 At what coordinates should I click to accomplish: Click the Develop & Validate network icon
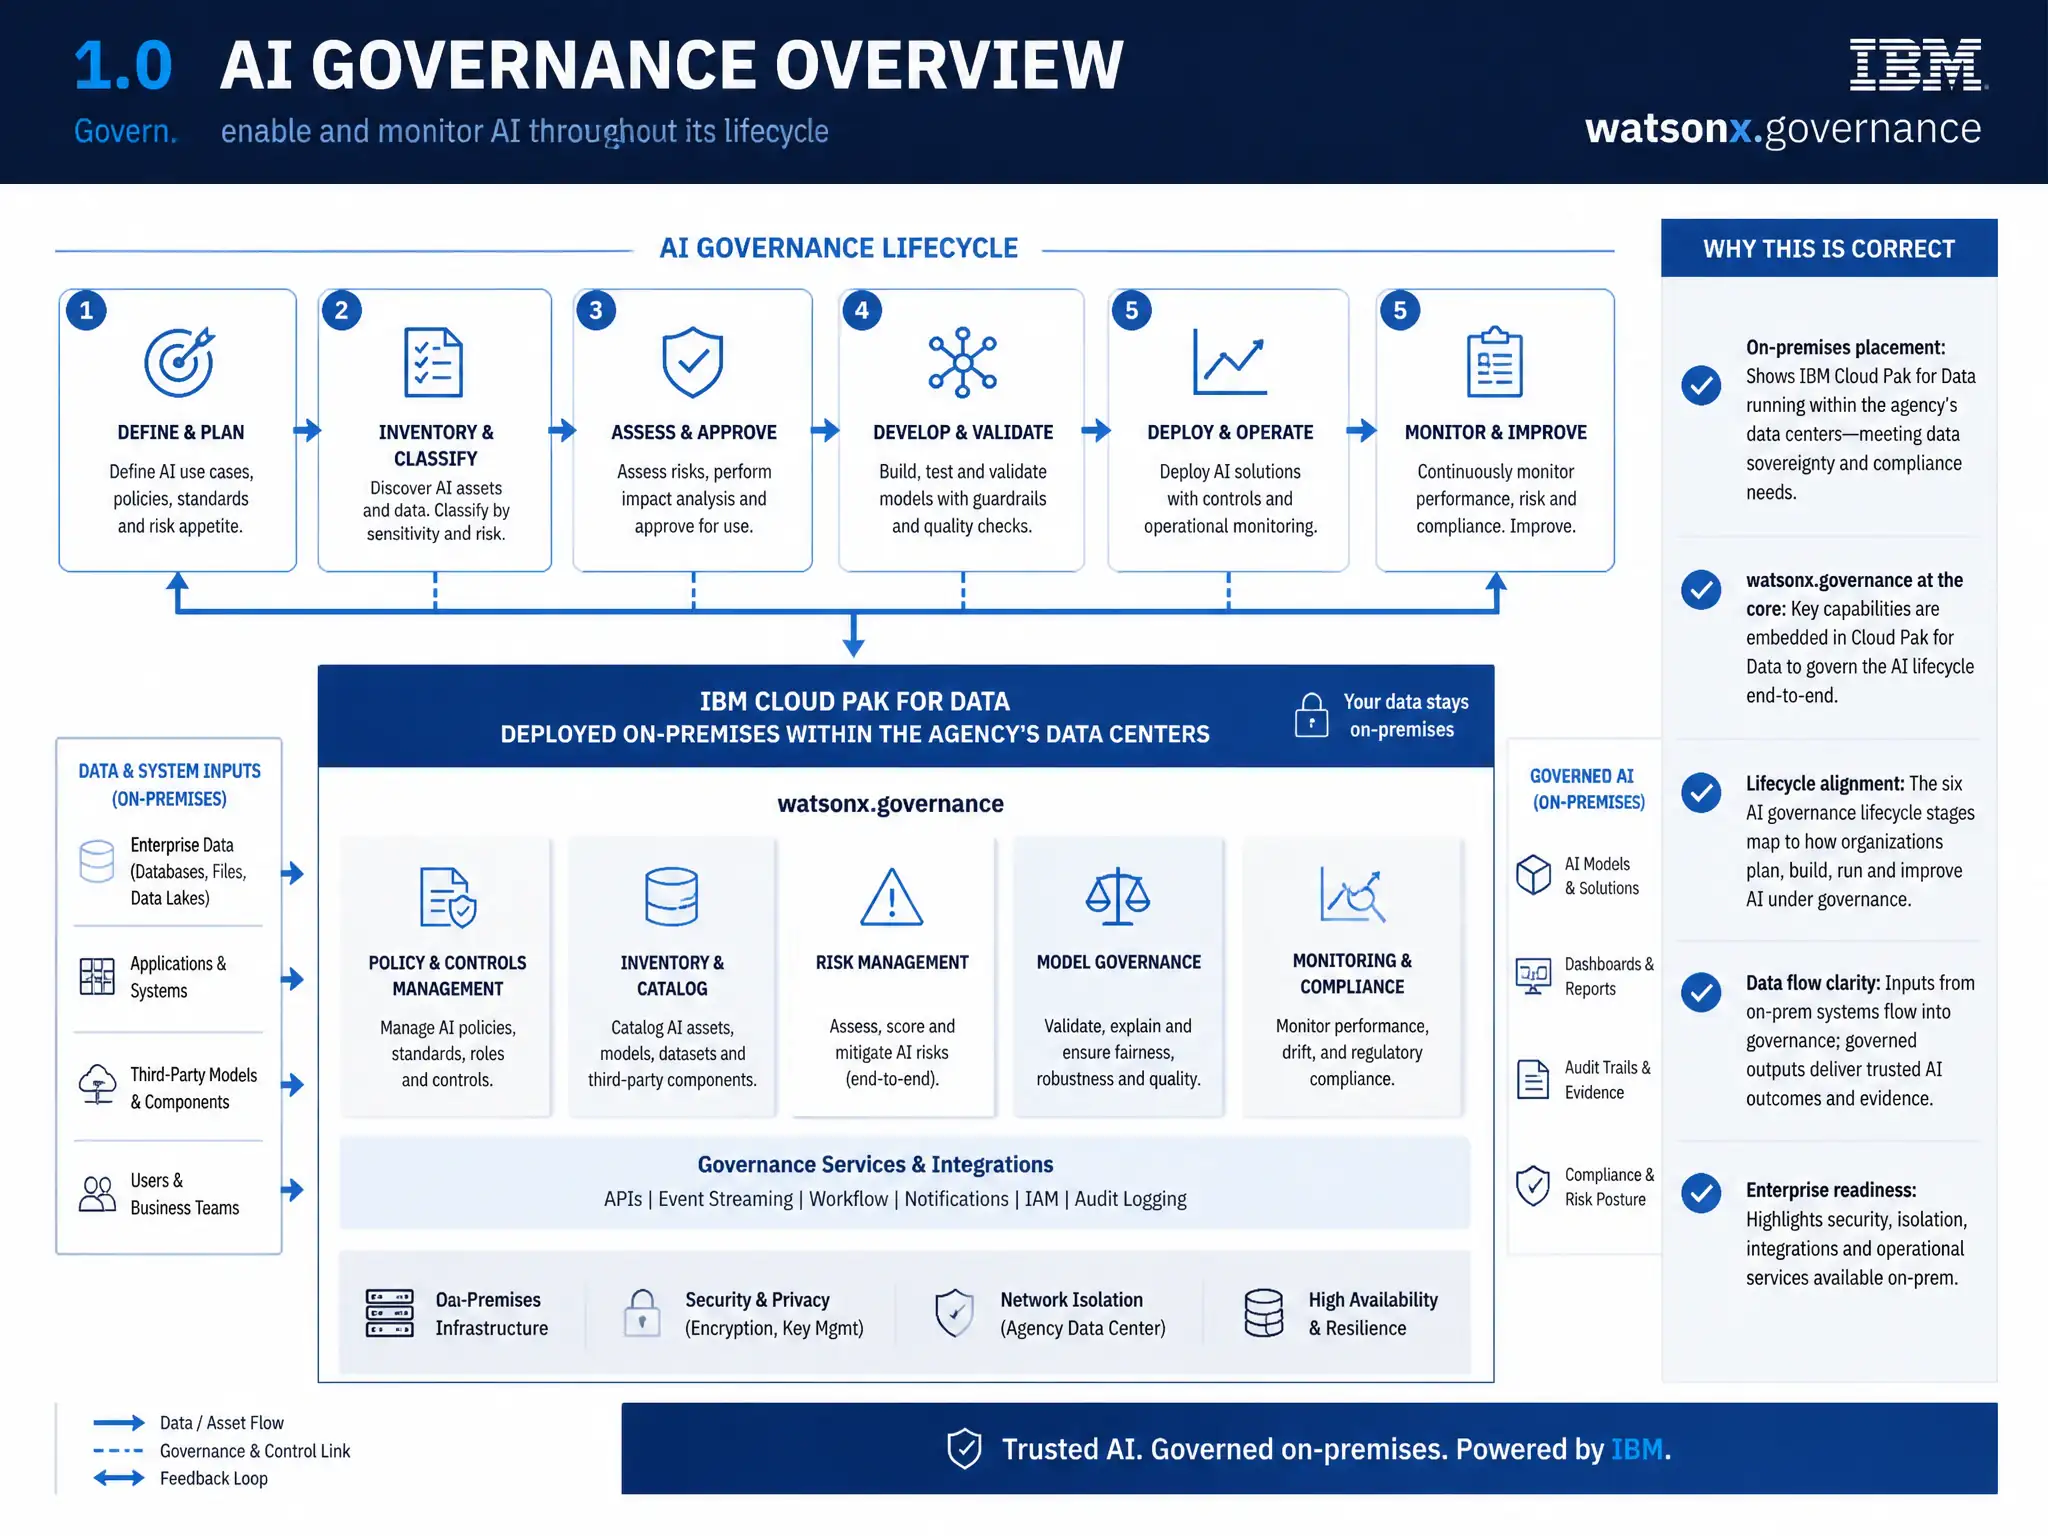pos(962,362)
